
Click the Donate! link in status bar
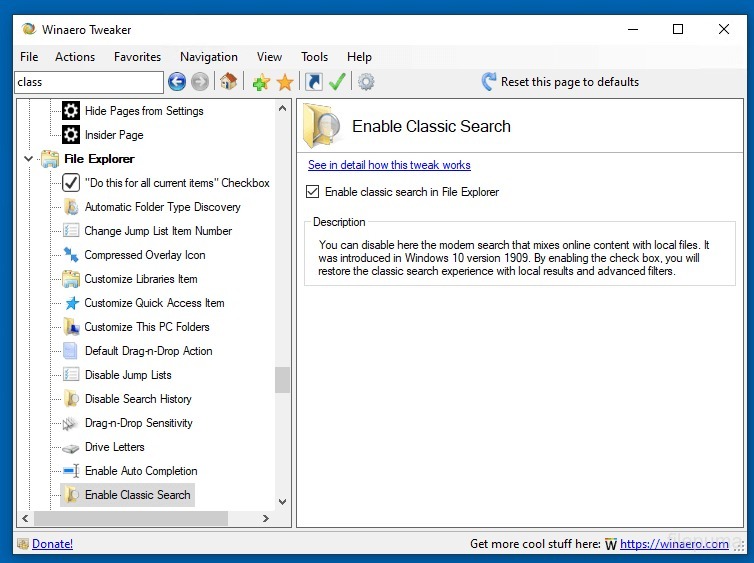pos(52,544)
